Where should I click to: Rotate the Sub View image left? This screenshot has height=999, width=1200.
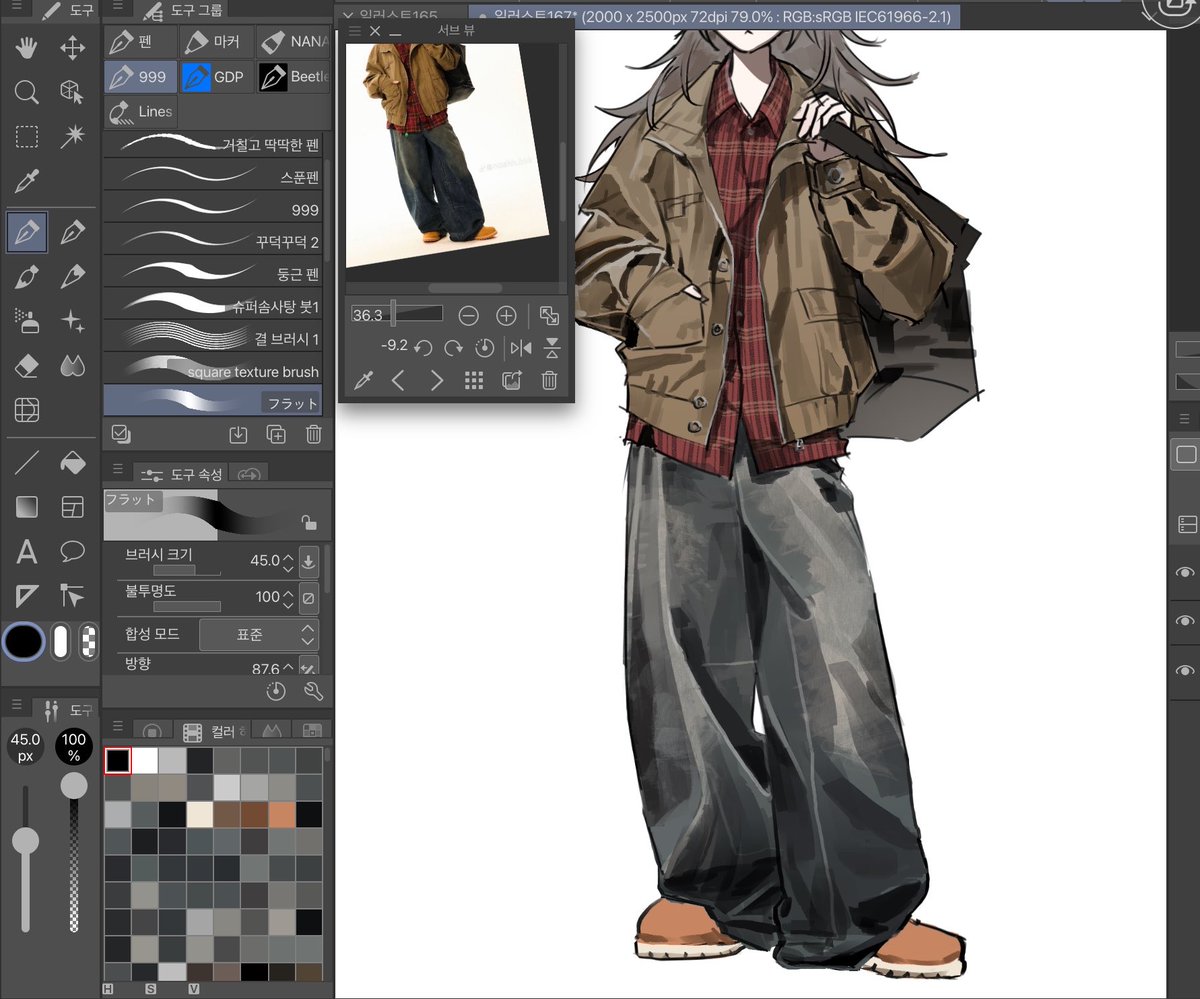(x=423, y=347)
